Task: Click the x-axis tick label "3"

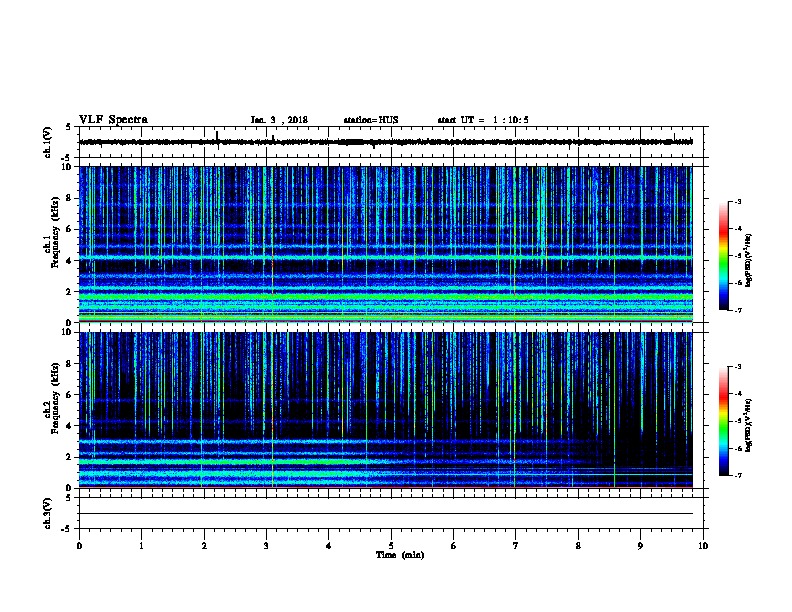Action: point(266,546)
